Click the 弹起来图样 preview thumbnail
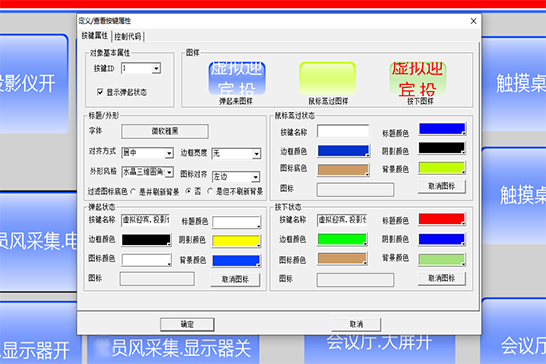Screen dimensions: 546x364 pos(237,78)
